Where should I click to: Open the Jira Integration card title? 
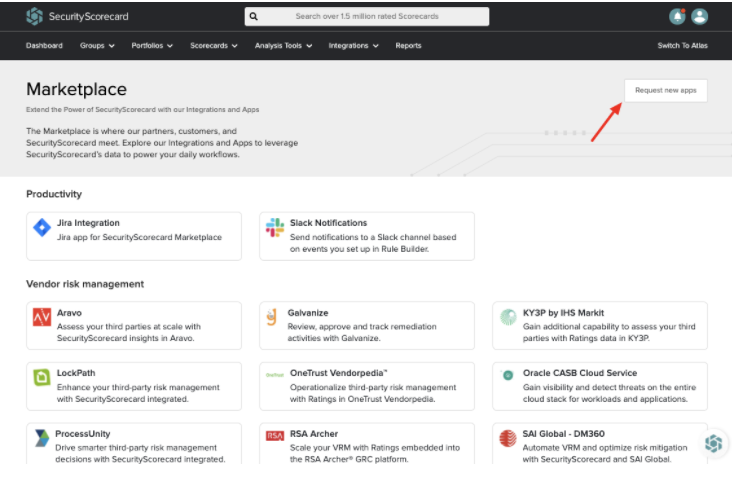[x=88, y=223]
